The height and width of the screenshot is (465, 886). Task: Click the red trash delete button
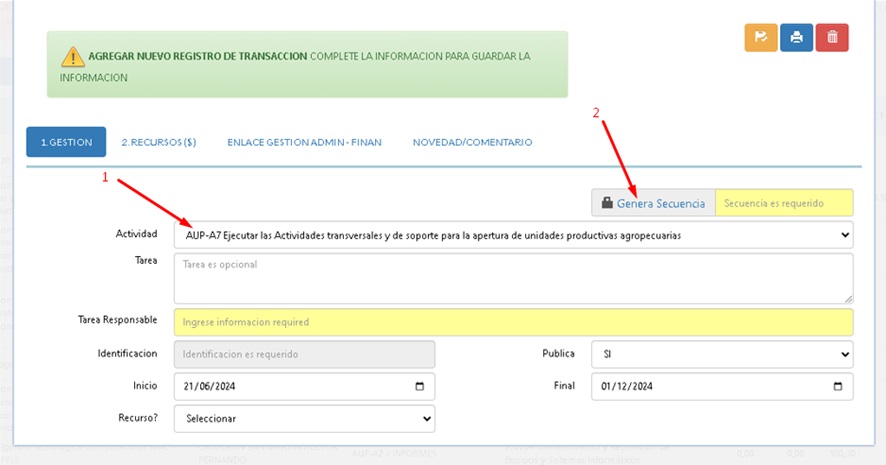click(x=832, y=37)
